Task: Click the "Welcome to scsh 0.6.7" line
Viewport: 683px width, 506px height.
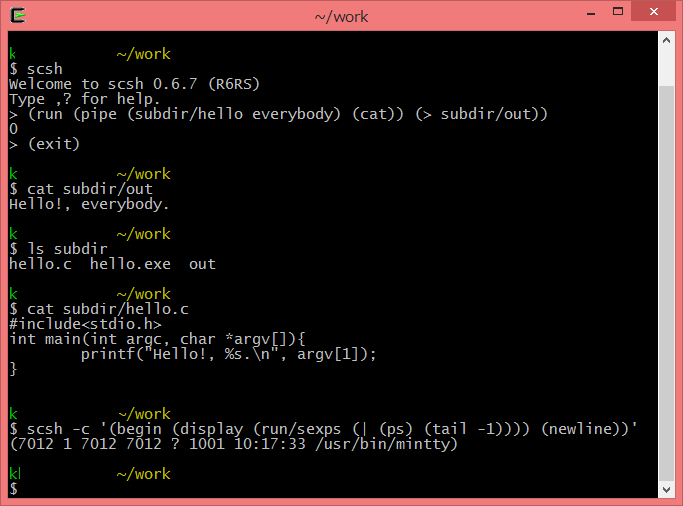Action: tap(134, 84)
